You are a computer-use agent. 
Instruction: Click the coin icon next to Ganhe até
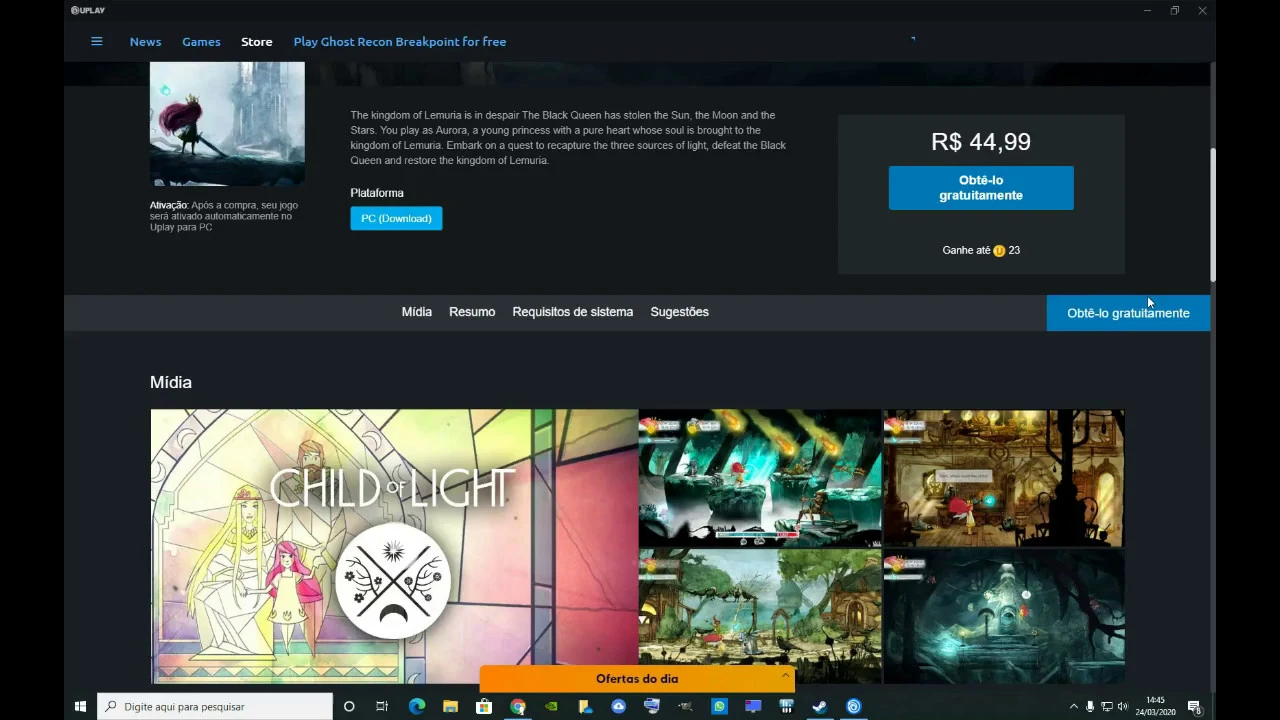click(998, 250)
